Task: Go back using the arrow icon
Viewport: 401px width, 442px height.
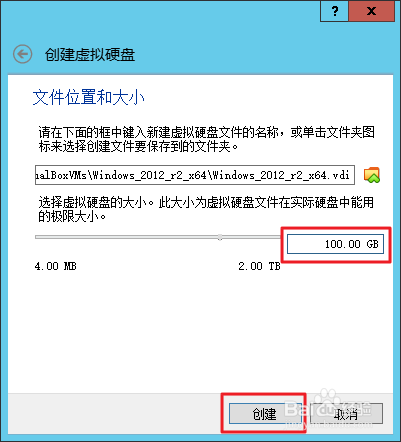Action: coord(23,54)
